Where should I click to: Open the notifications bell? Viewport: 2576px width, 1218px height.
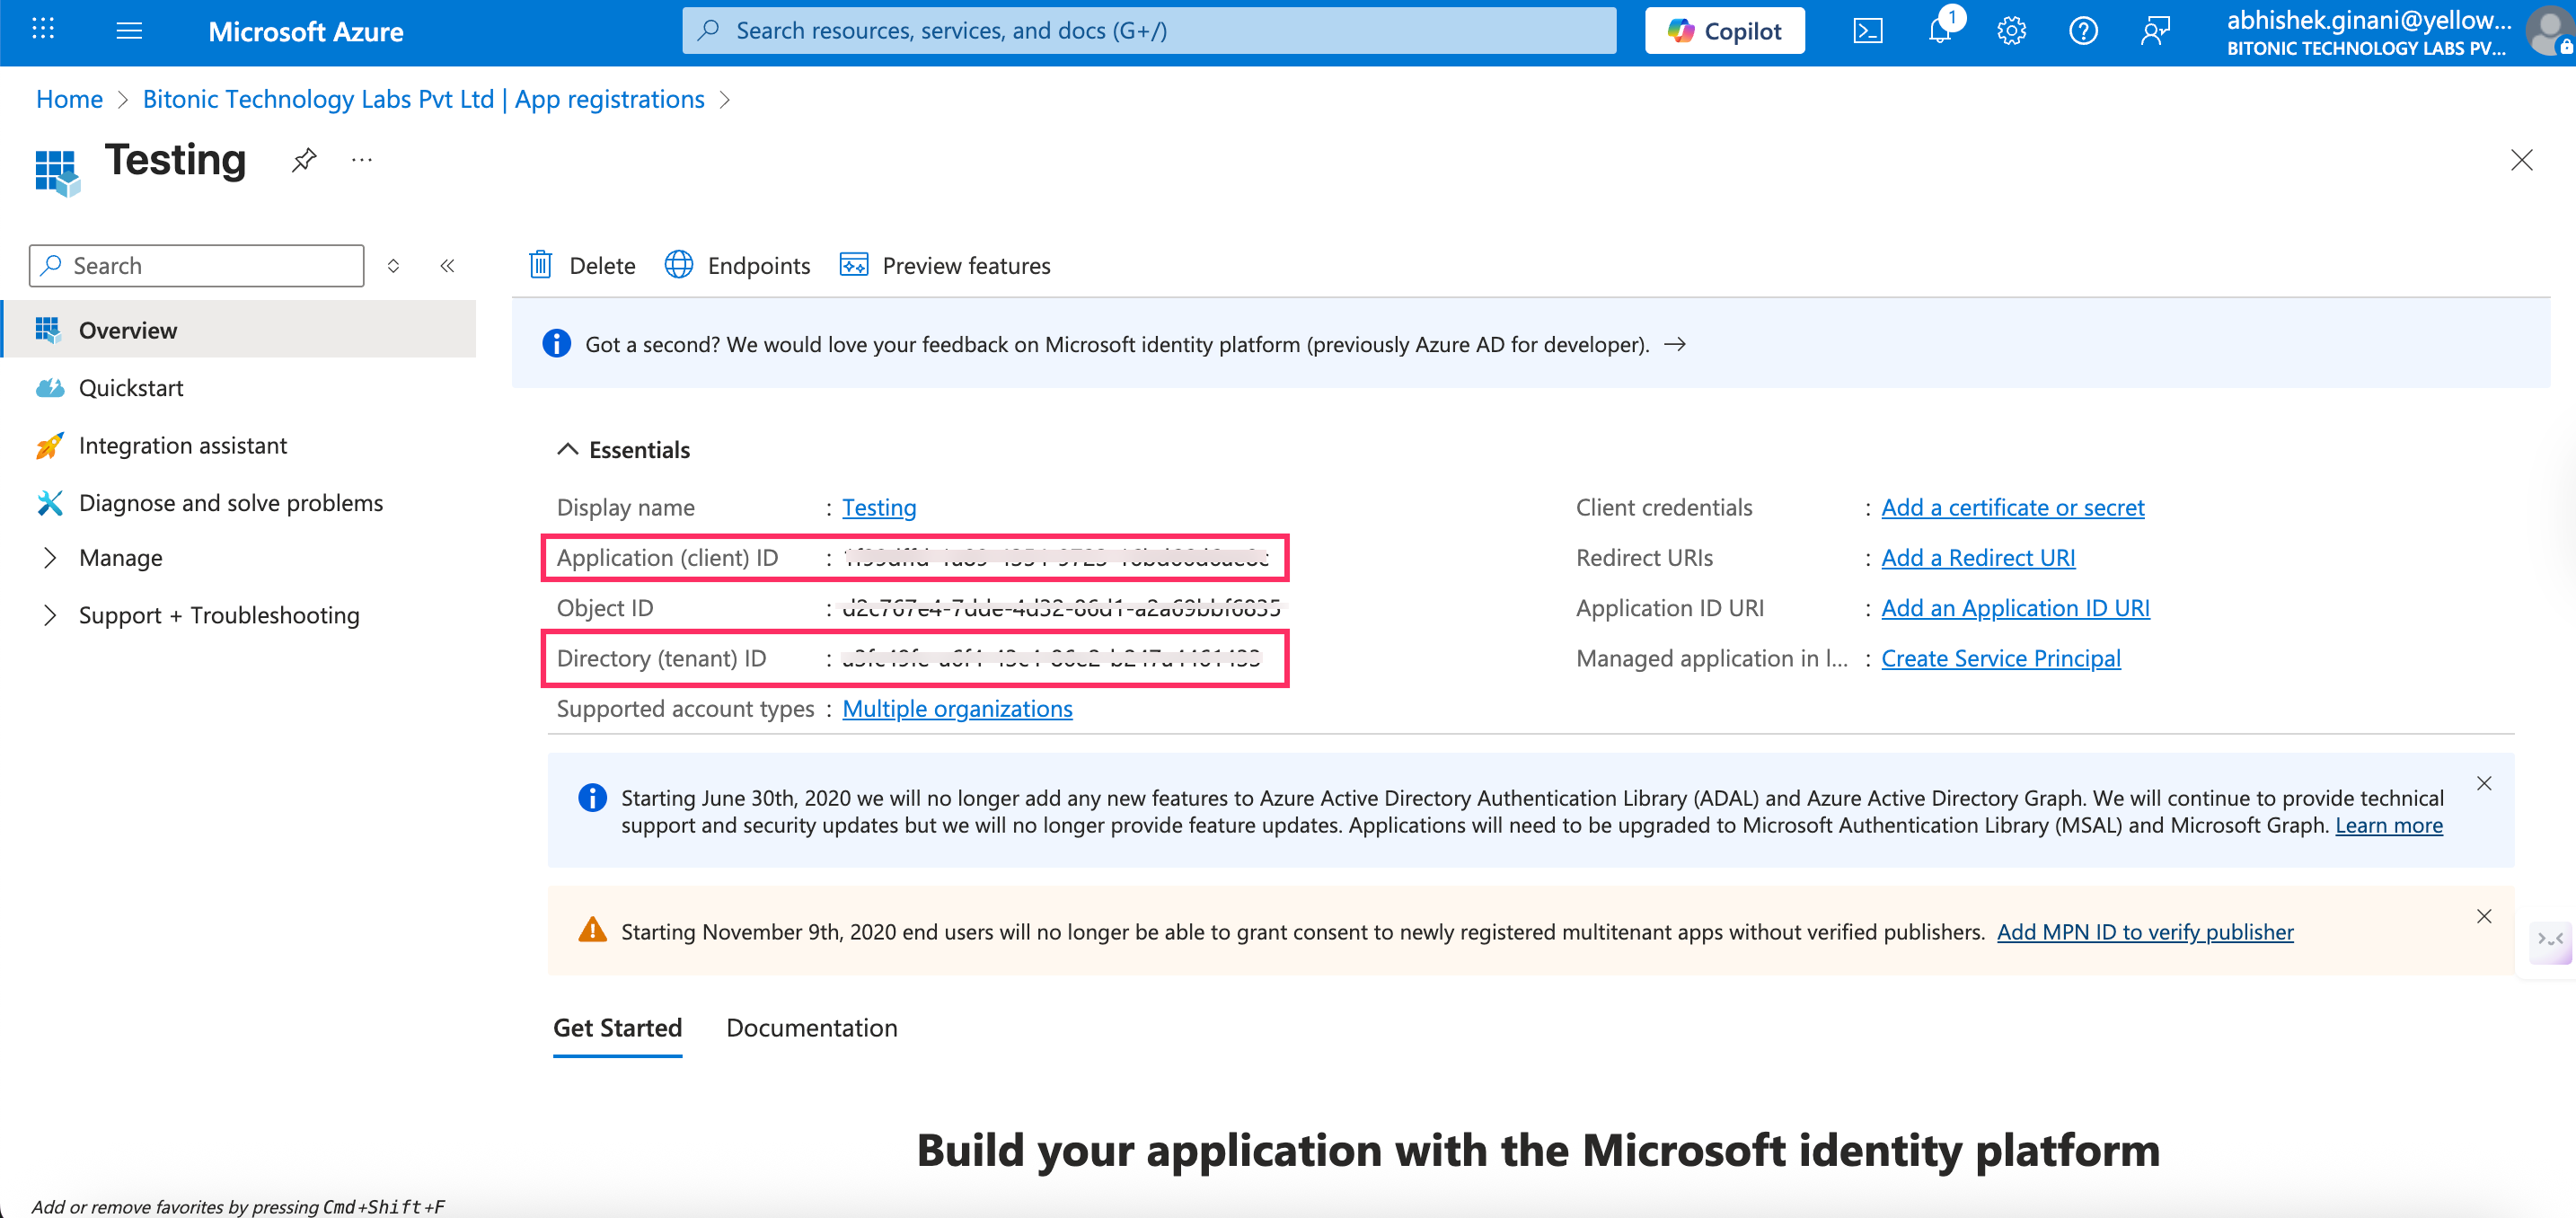1940,31
